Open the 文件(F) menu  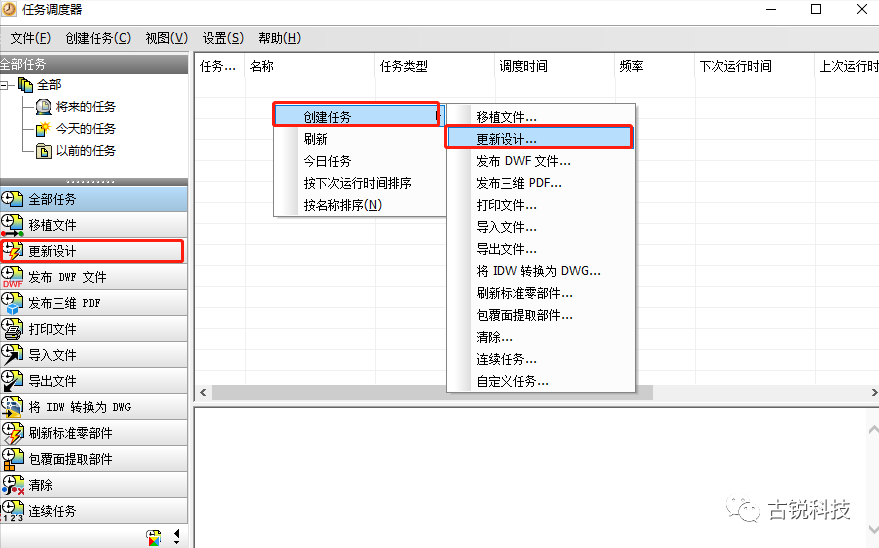tap(31, 38)
